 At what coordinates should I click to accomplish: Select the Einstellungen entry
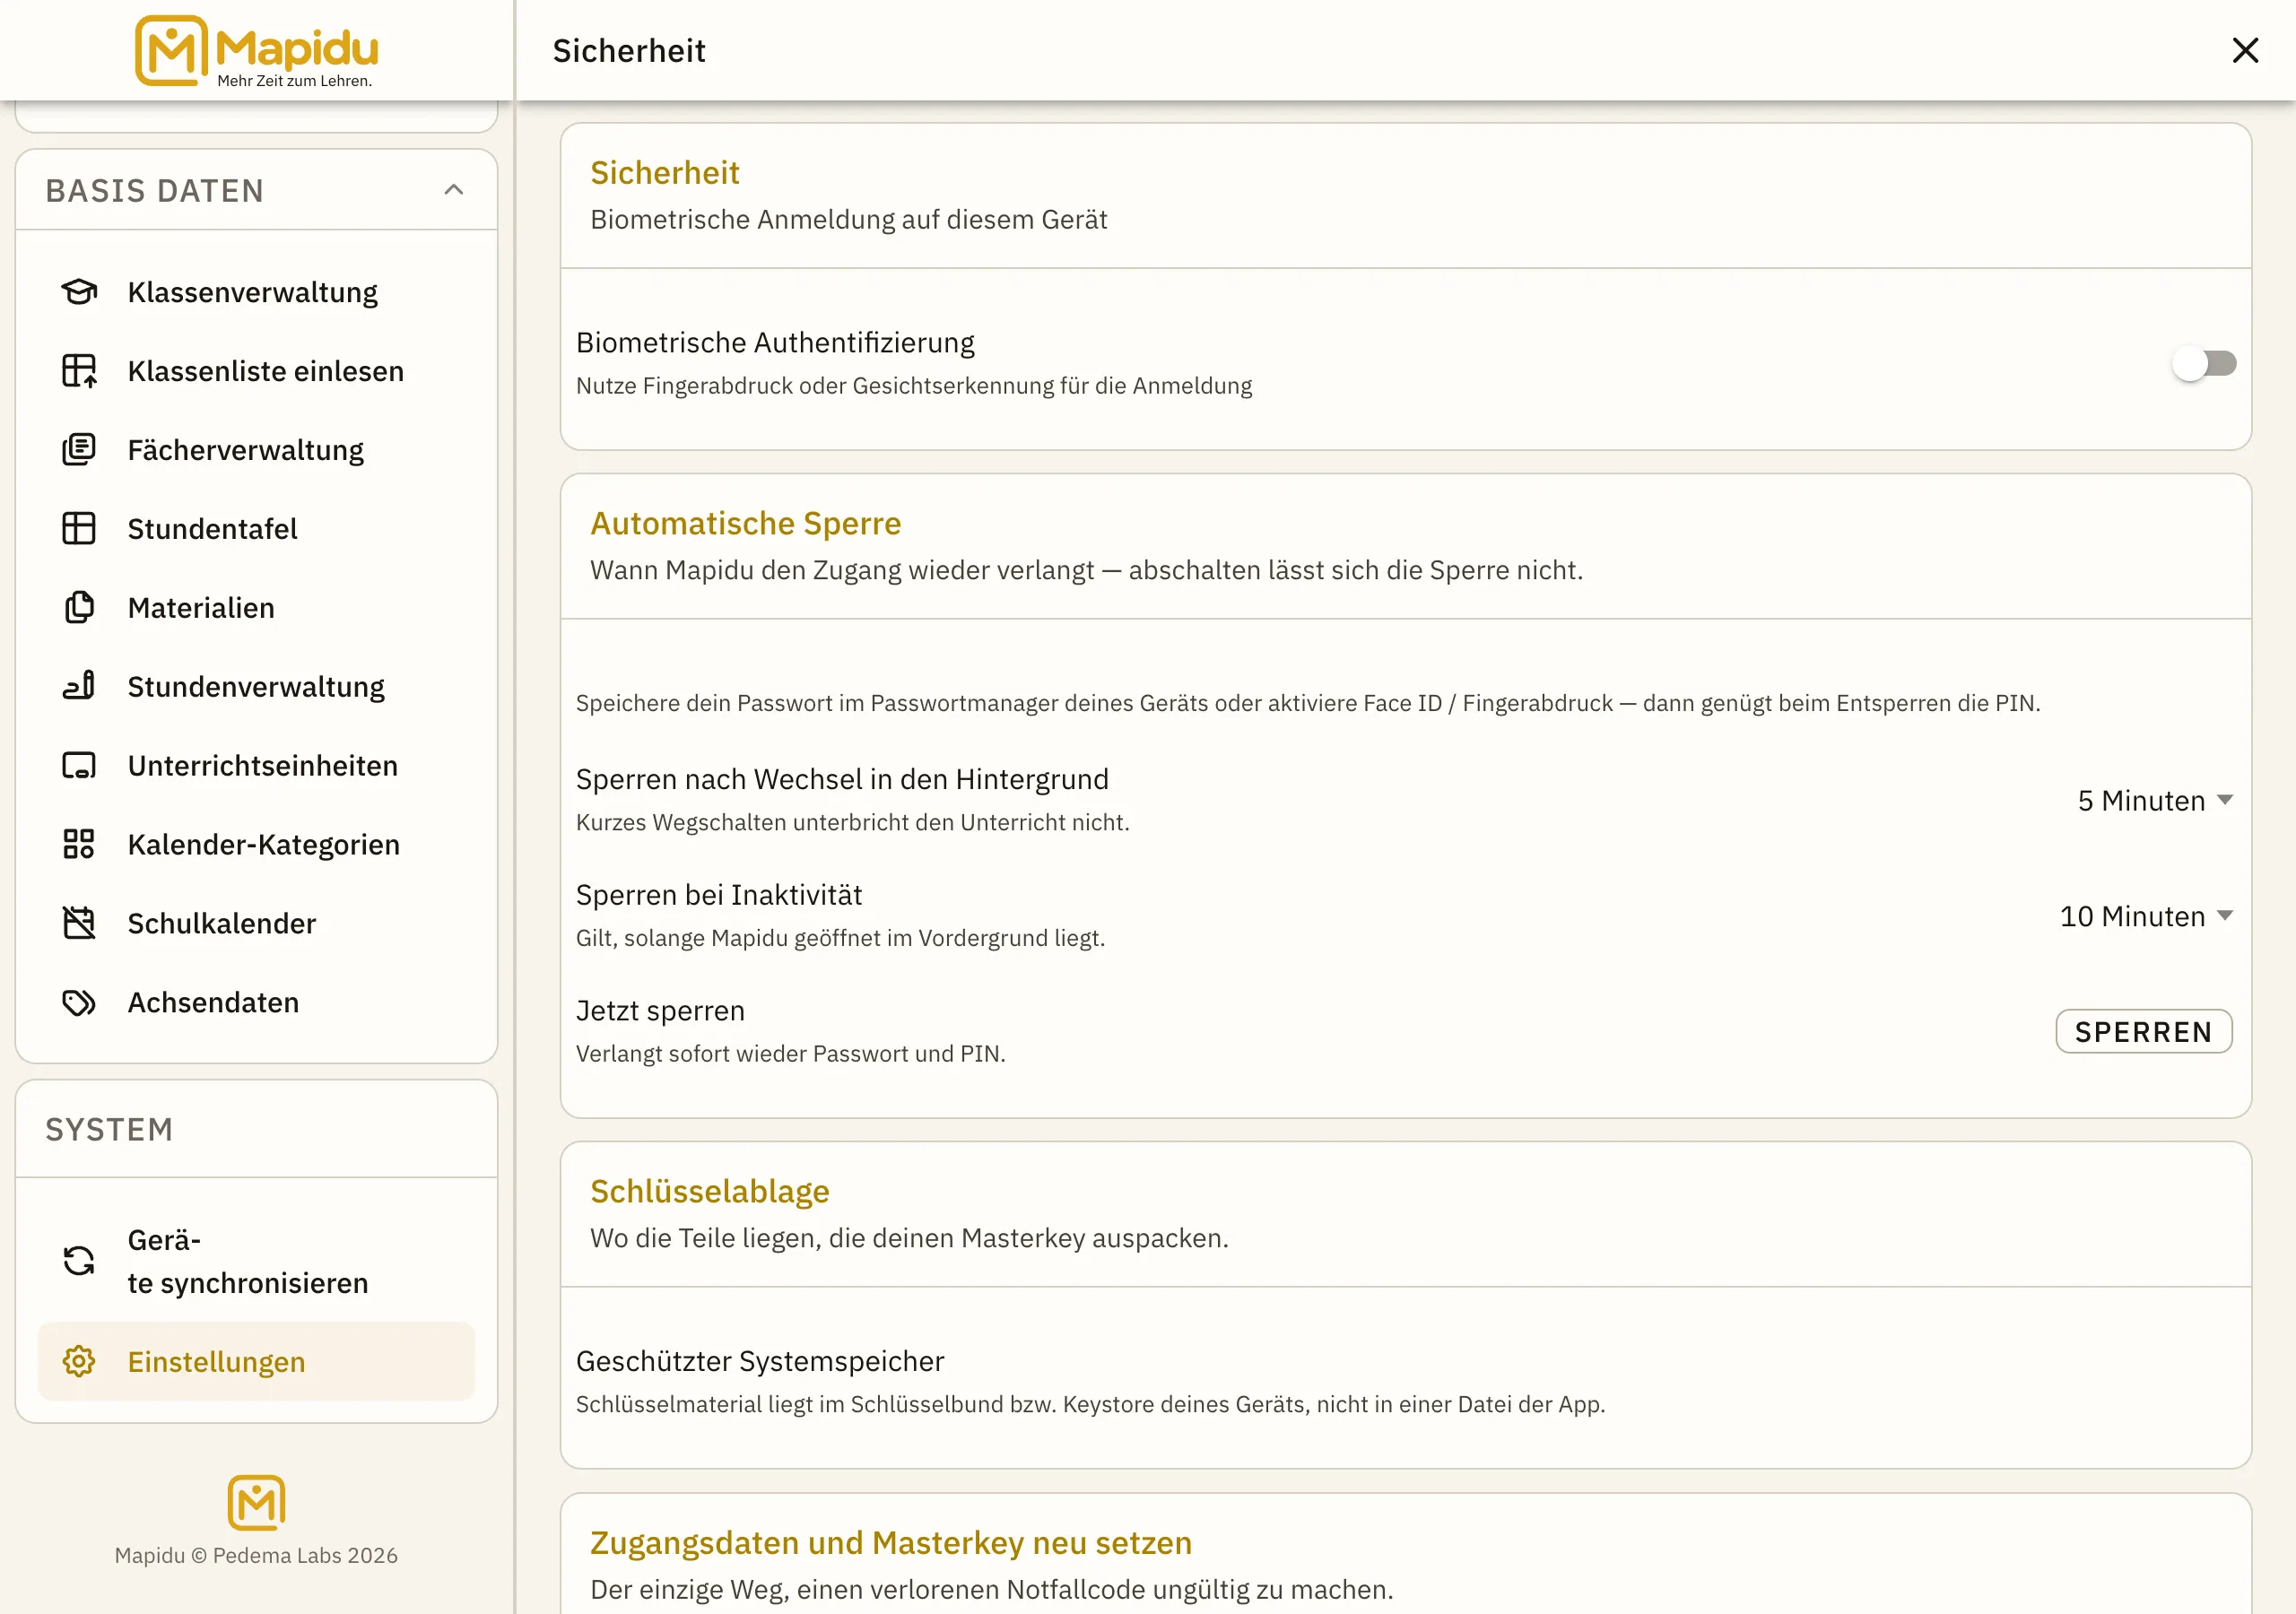(256, 1361)
